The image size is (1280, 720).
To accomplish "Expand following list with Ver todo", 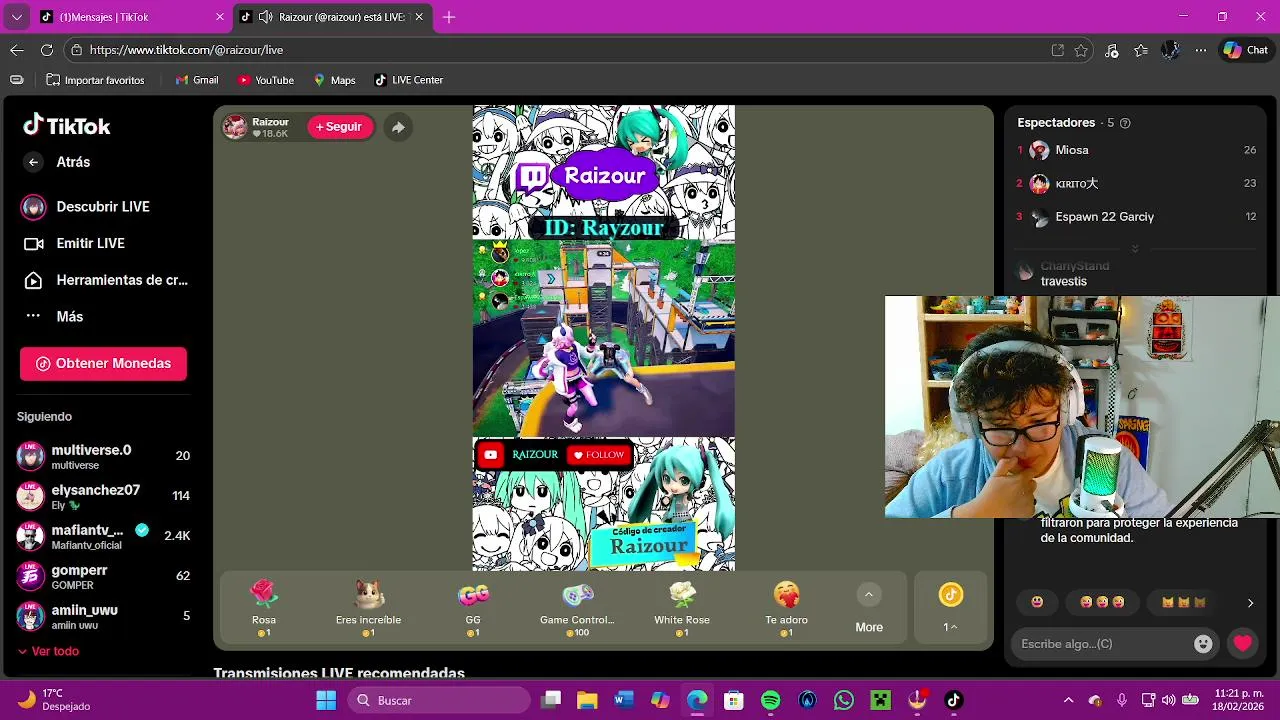I will 48,651.
